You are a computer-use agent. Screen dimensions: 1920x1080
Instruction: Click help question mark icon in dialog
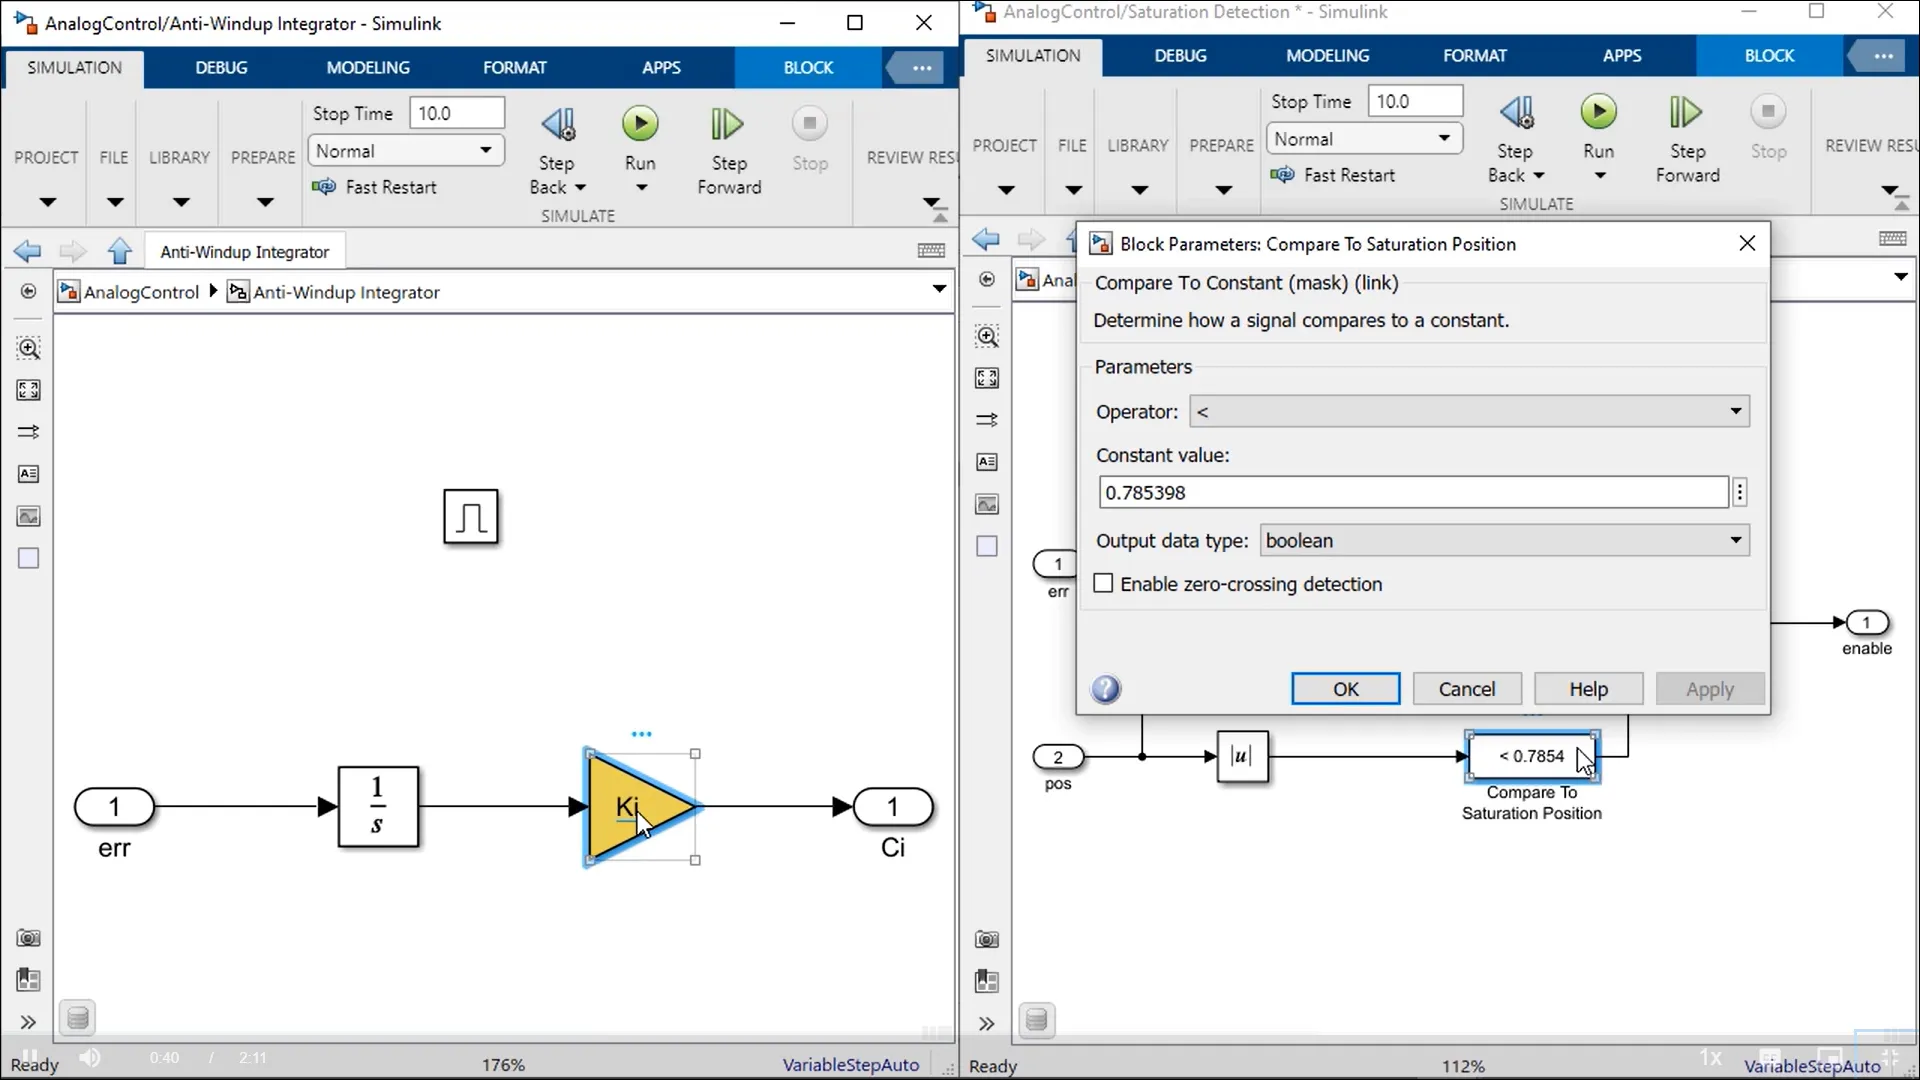(x=1105, y=689)
